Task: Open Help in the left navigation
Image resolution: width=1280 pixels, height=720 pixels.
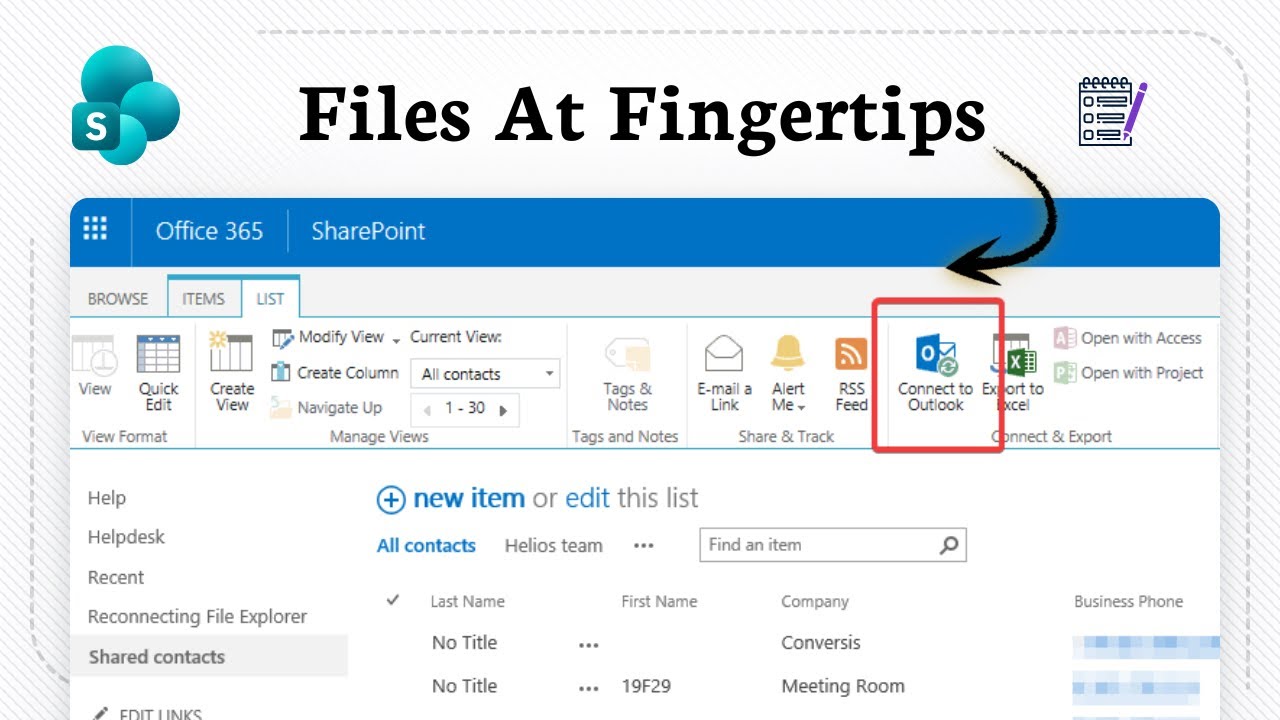Action: tap(107, 498)
